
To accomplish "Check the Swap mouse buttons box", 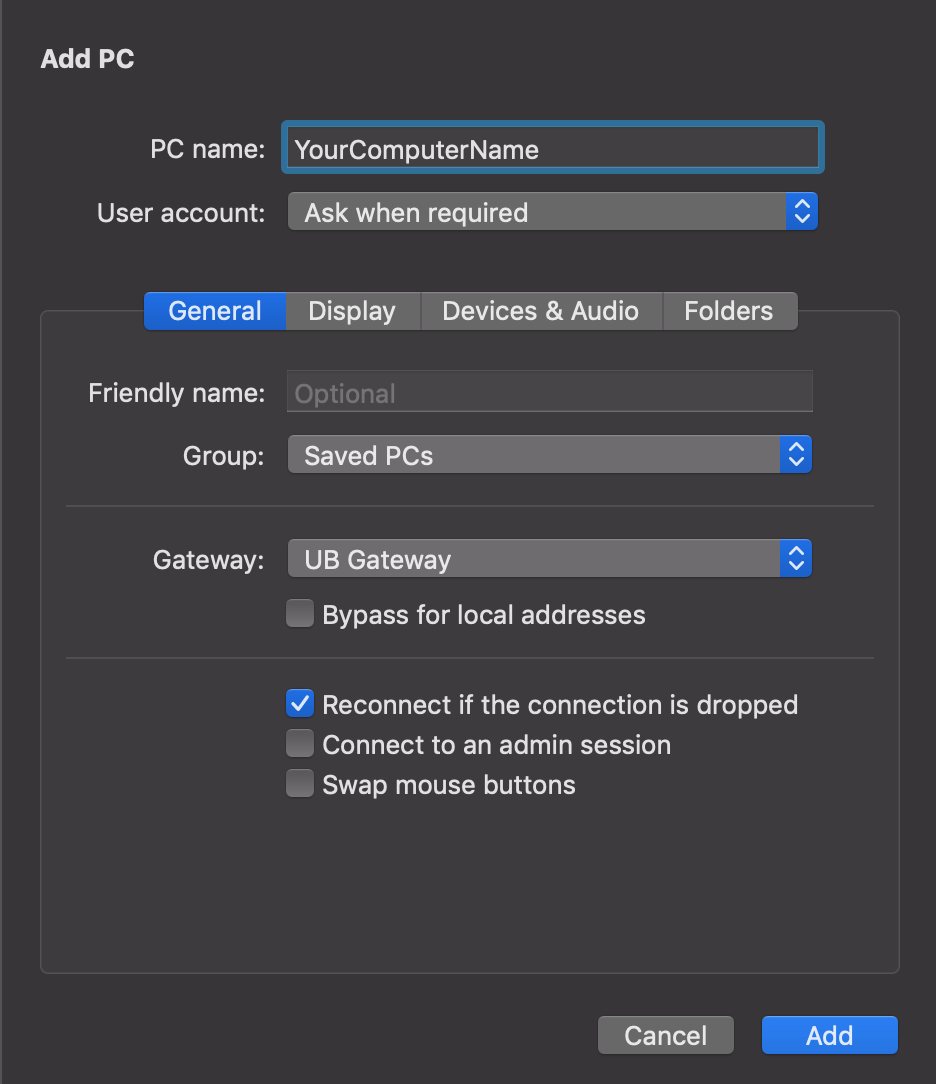I will click(x=300, y=784).
